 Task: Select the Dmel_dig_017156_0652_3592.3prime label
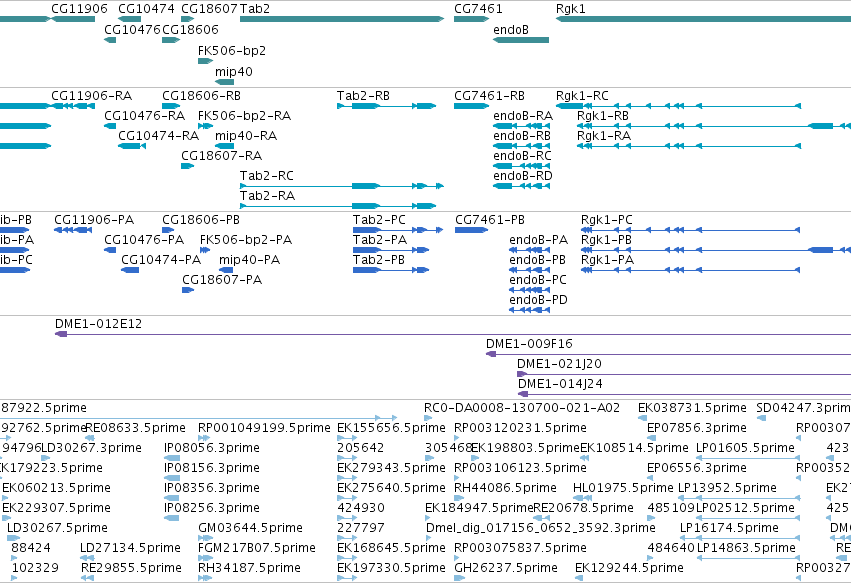(541, 528)
